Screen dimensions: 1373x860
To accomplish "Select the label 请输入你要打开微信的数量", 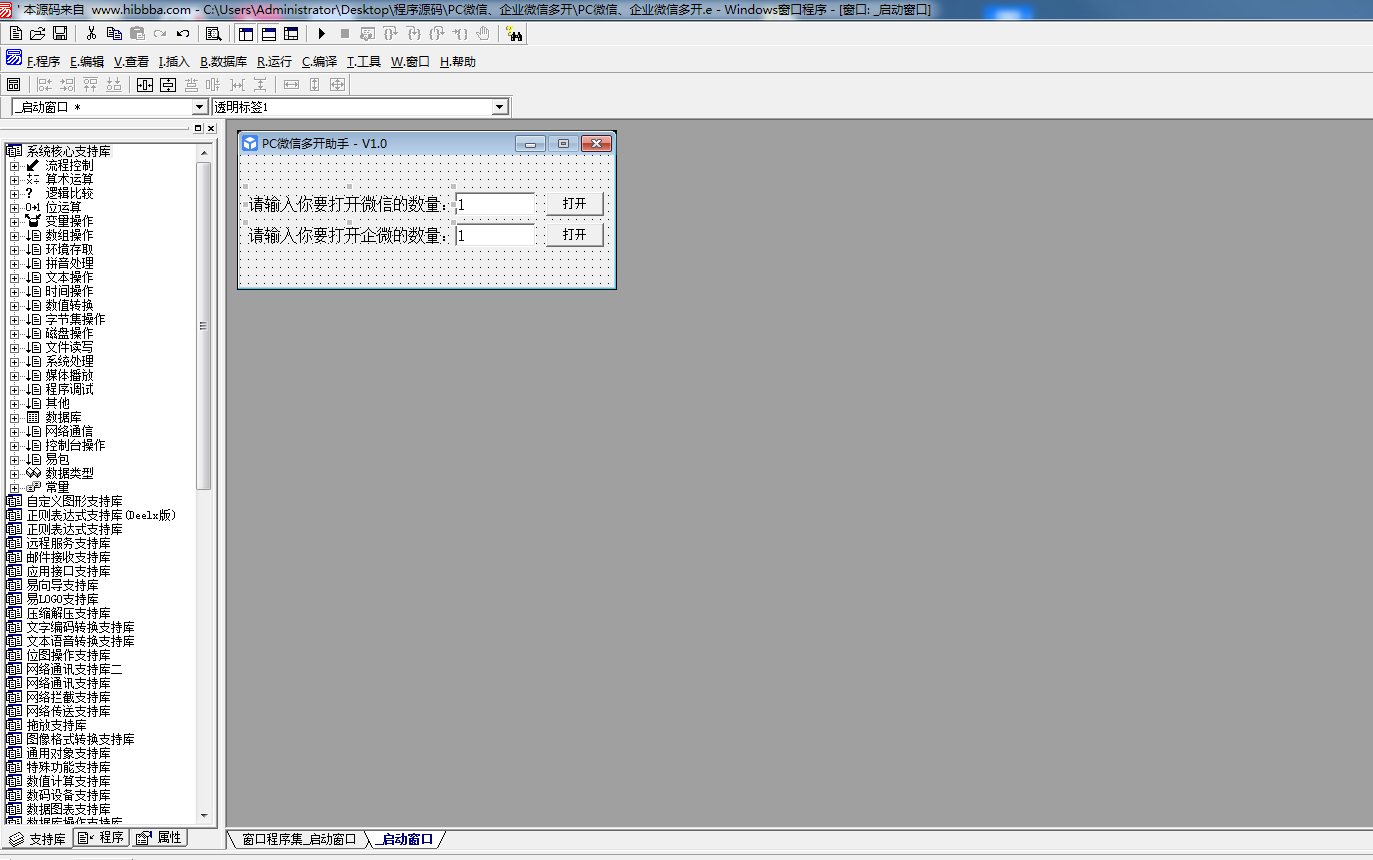I will point(347,204).
